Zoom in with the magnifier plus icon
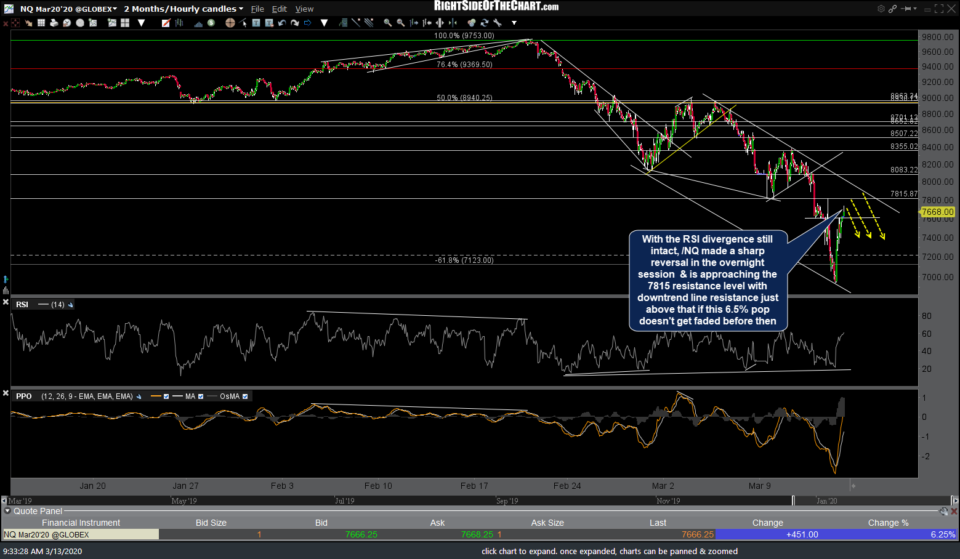Screen dimensions: 960x559 click(x=388, y=23)
